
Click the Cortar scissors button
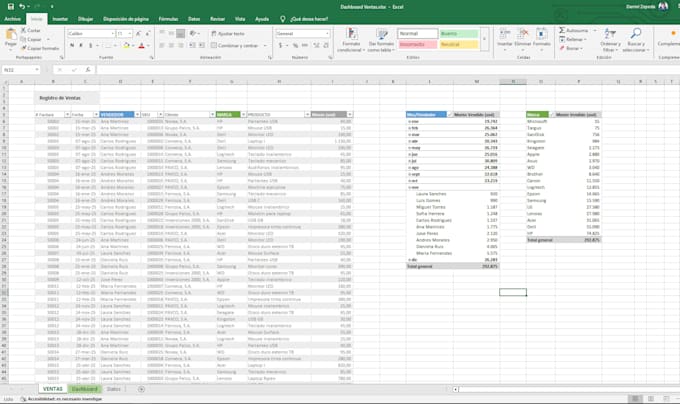pyautogui.click(x=31, y=30)
